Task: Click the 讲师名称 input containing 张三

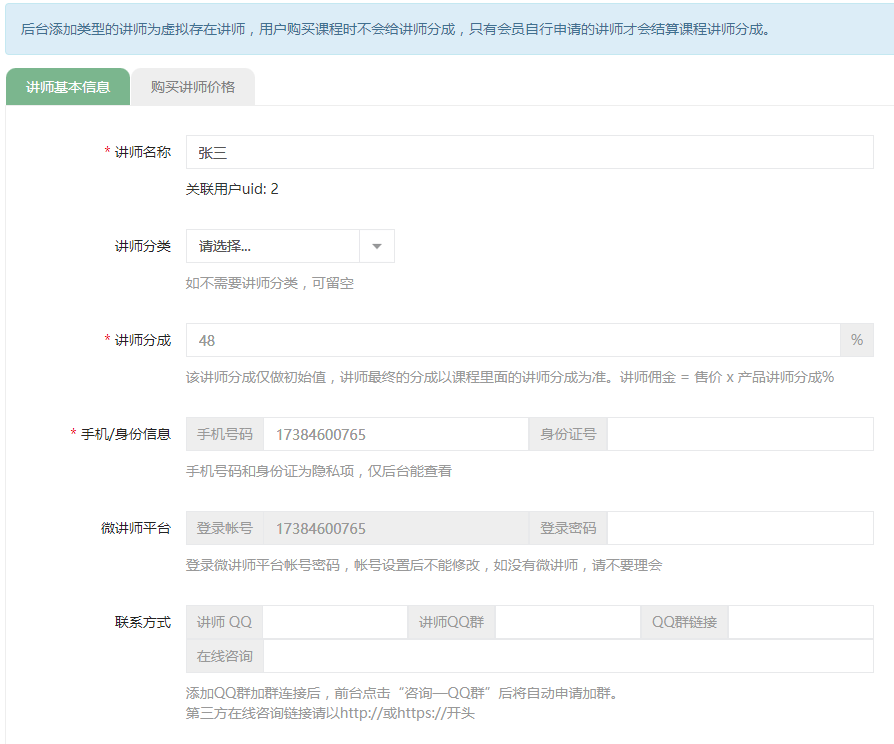Action: tap(530, 152)
